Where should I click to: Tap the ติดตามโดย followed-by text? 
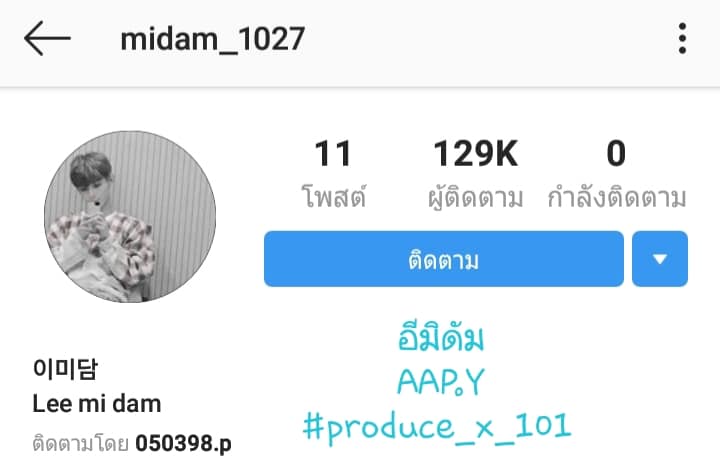(80, 443)
